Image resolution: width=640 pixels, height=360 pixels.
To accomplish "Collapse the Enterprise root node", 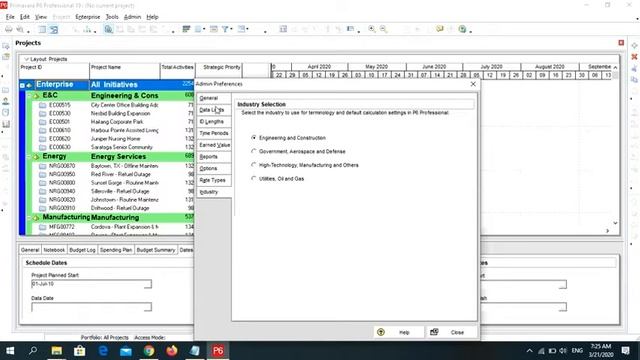I will [22, 85].
